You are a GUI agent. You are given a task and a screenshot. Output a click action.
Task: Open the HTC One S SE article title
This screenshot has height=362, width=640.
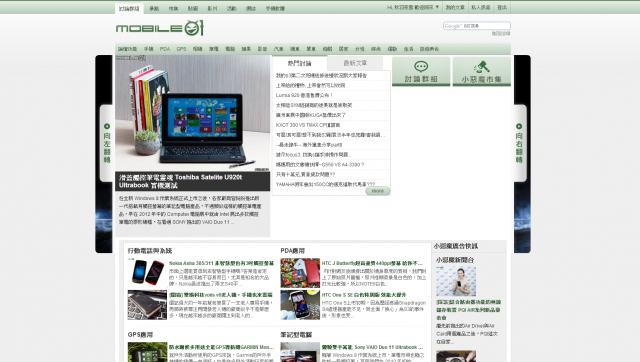pyautogui.click(x=364, y=295)
